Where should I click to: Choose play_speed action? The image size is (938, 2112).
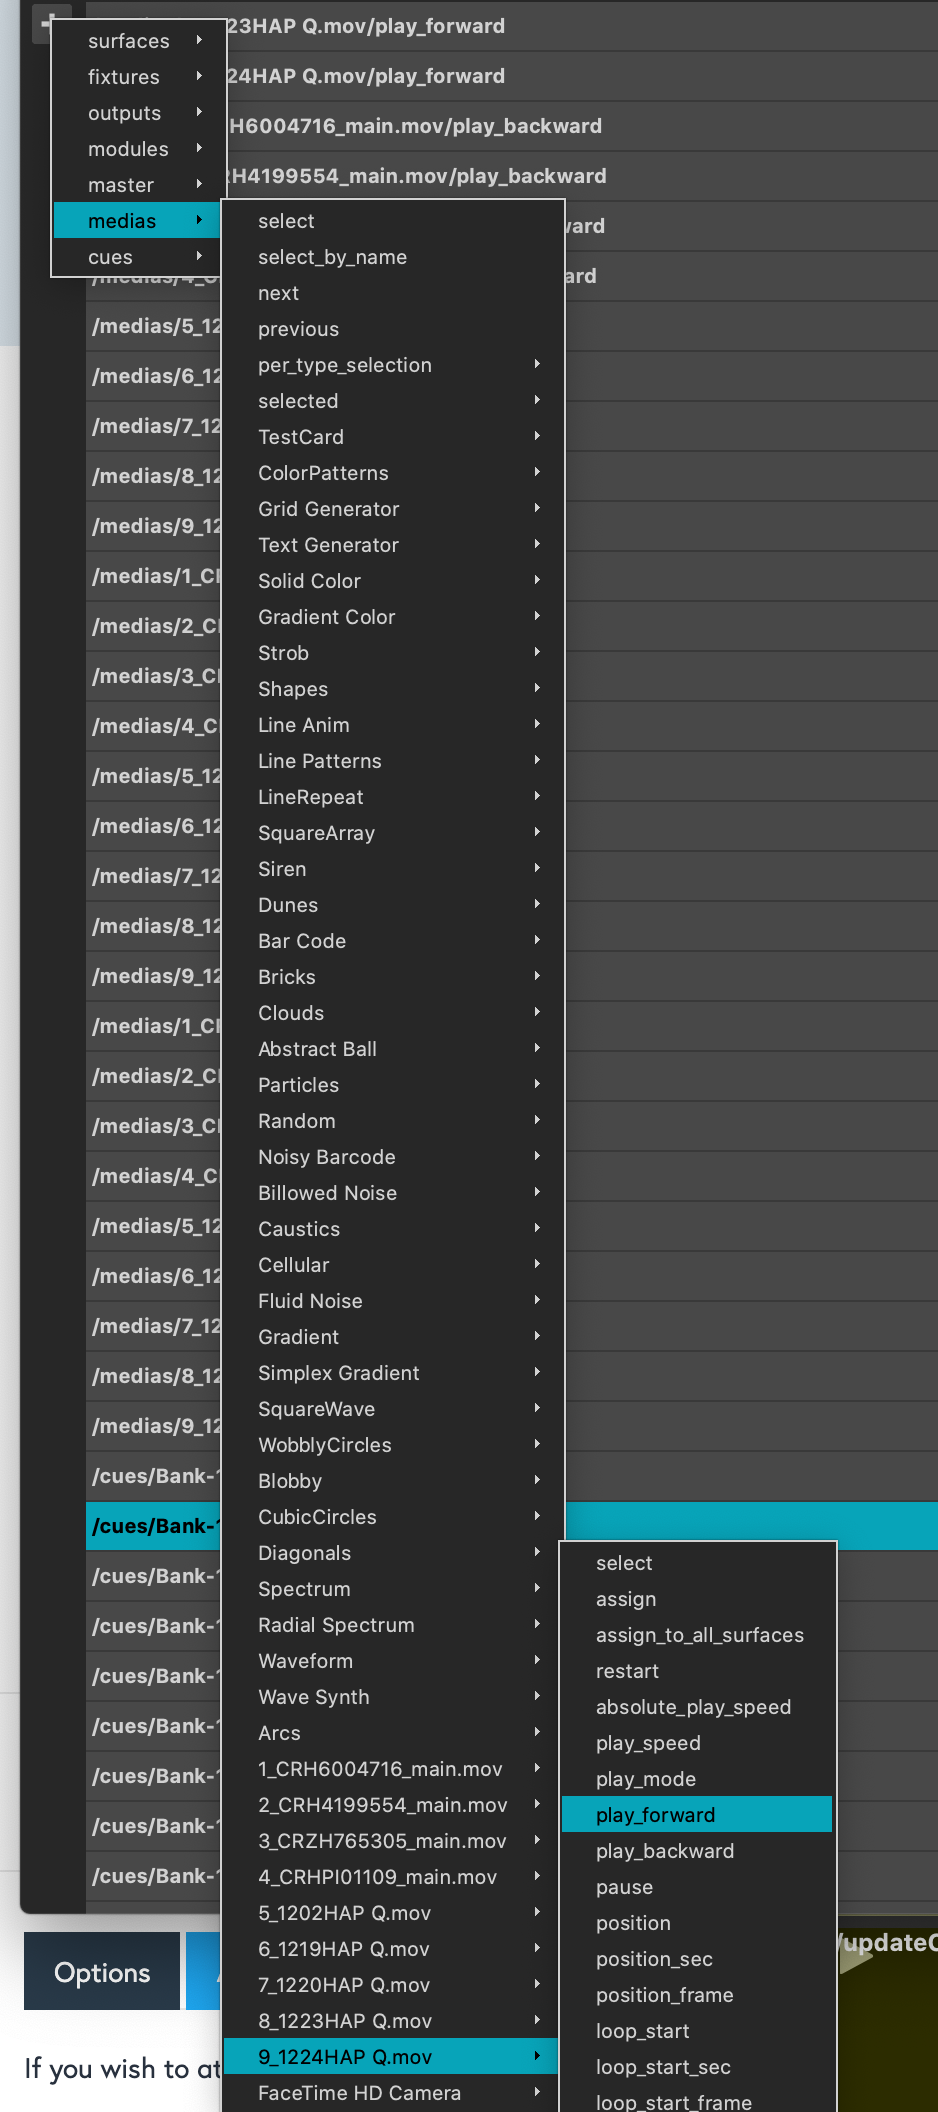[697, 1743]
